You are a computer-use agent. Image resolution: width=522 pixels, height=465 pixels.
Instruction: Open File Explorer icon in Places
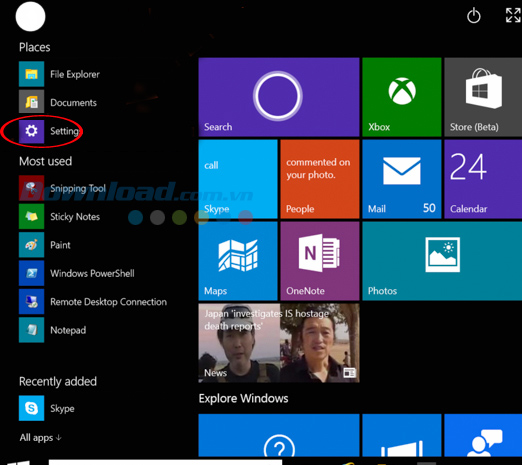(31, 74)
